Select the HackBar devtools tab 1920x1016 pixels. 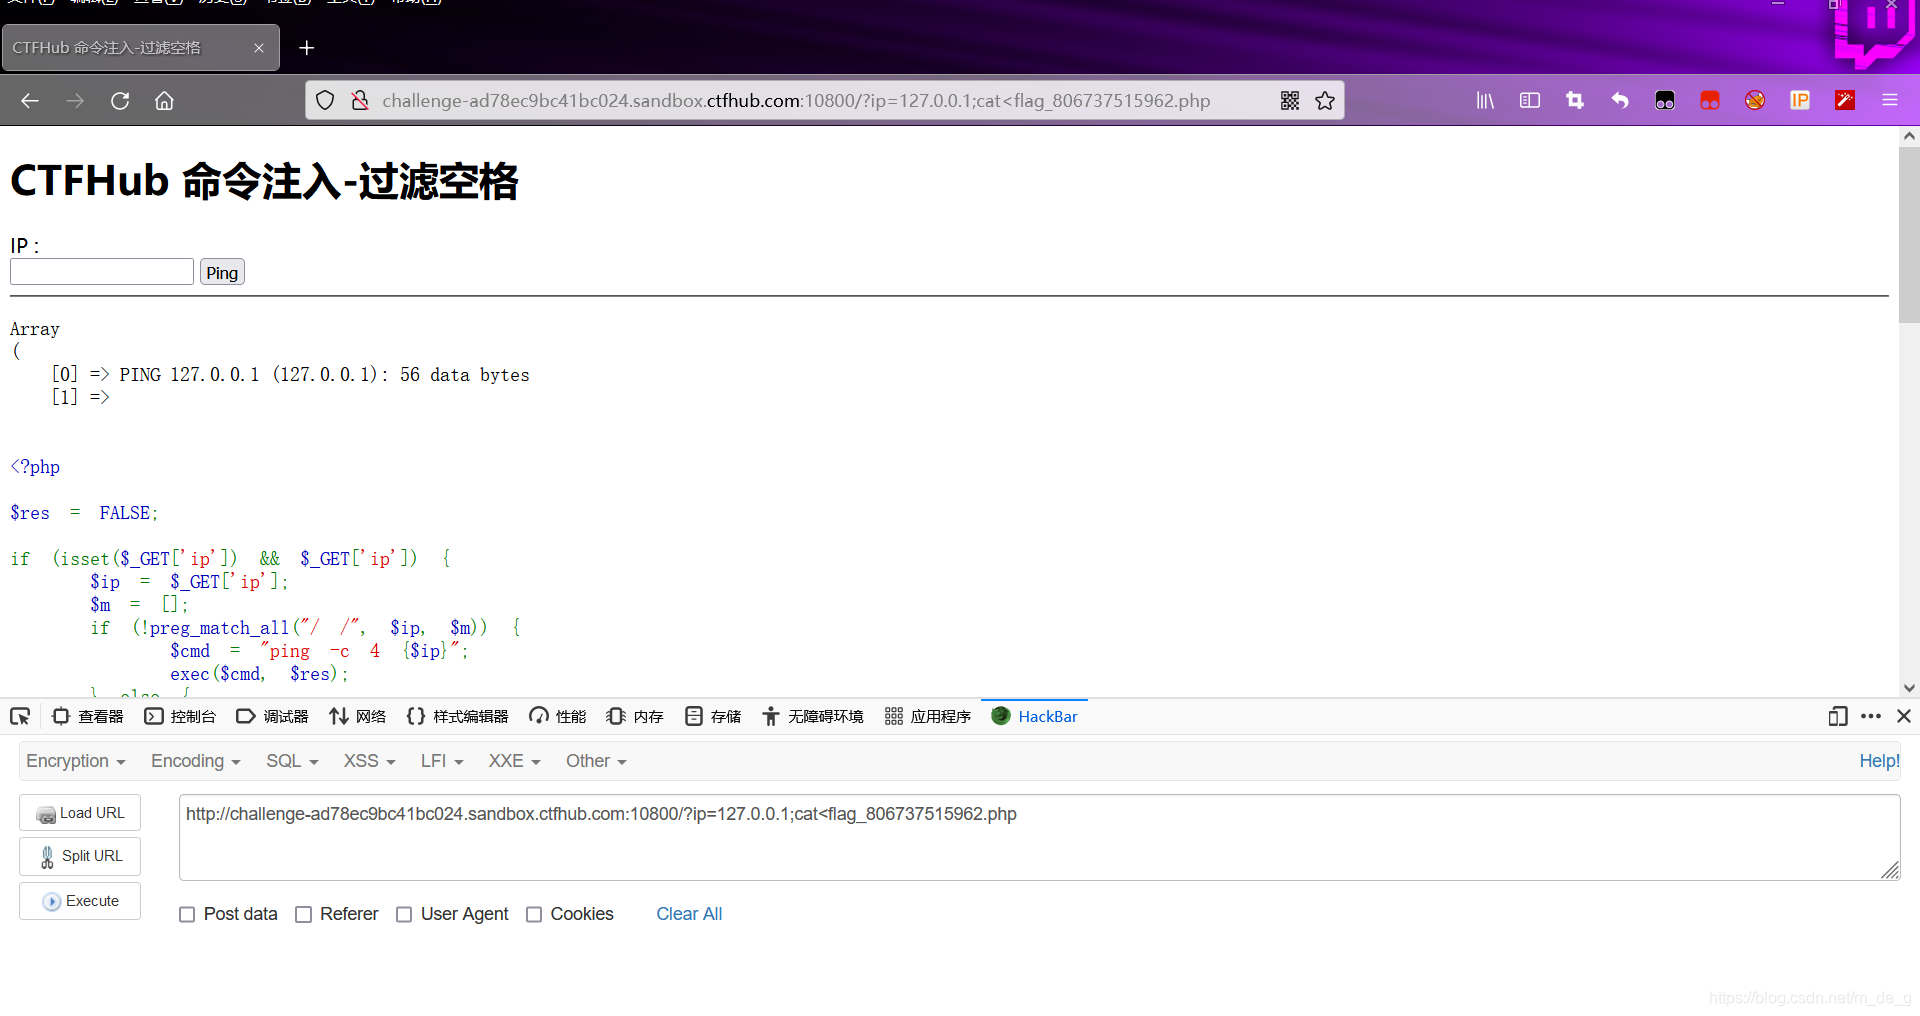pyautogui.click(x=1035, y=717)
